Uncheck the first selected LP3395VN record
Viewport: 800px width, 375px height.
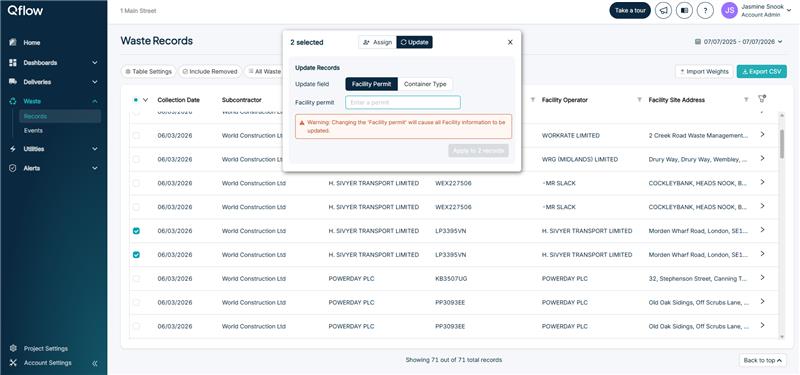(x=136, y=231)
